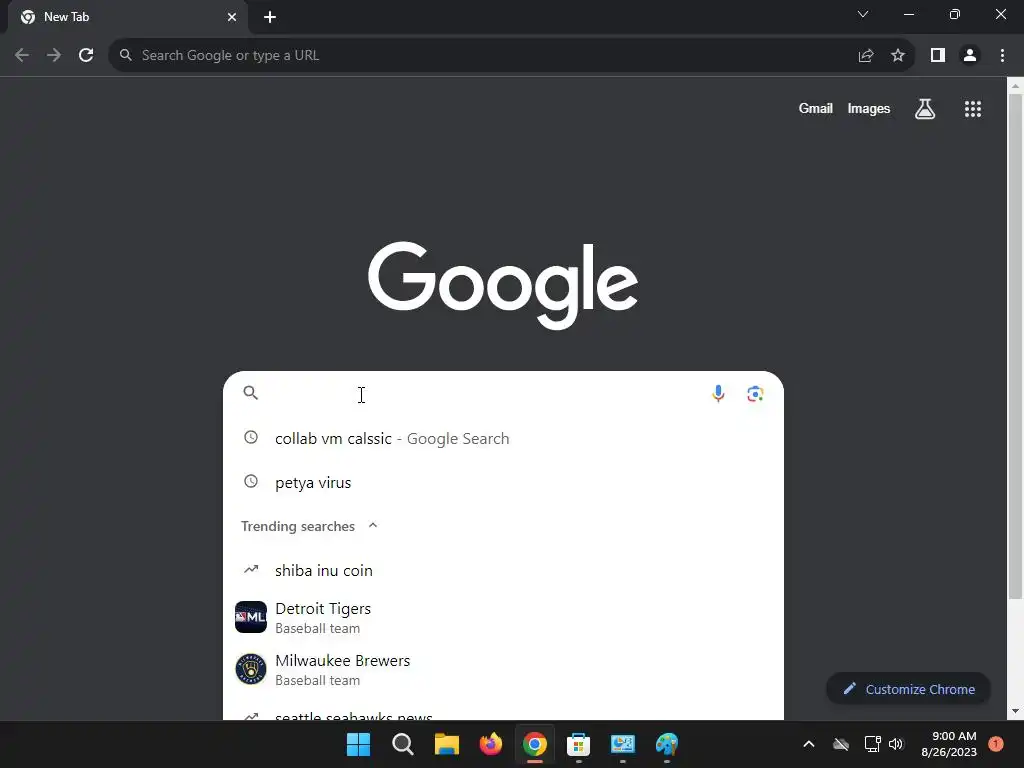This screenshot has height=768, width=1024.
Task: Click the Detroit Tigers MLB logo thumbnail
Action: 251,617
